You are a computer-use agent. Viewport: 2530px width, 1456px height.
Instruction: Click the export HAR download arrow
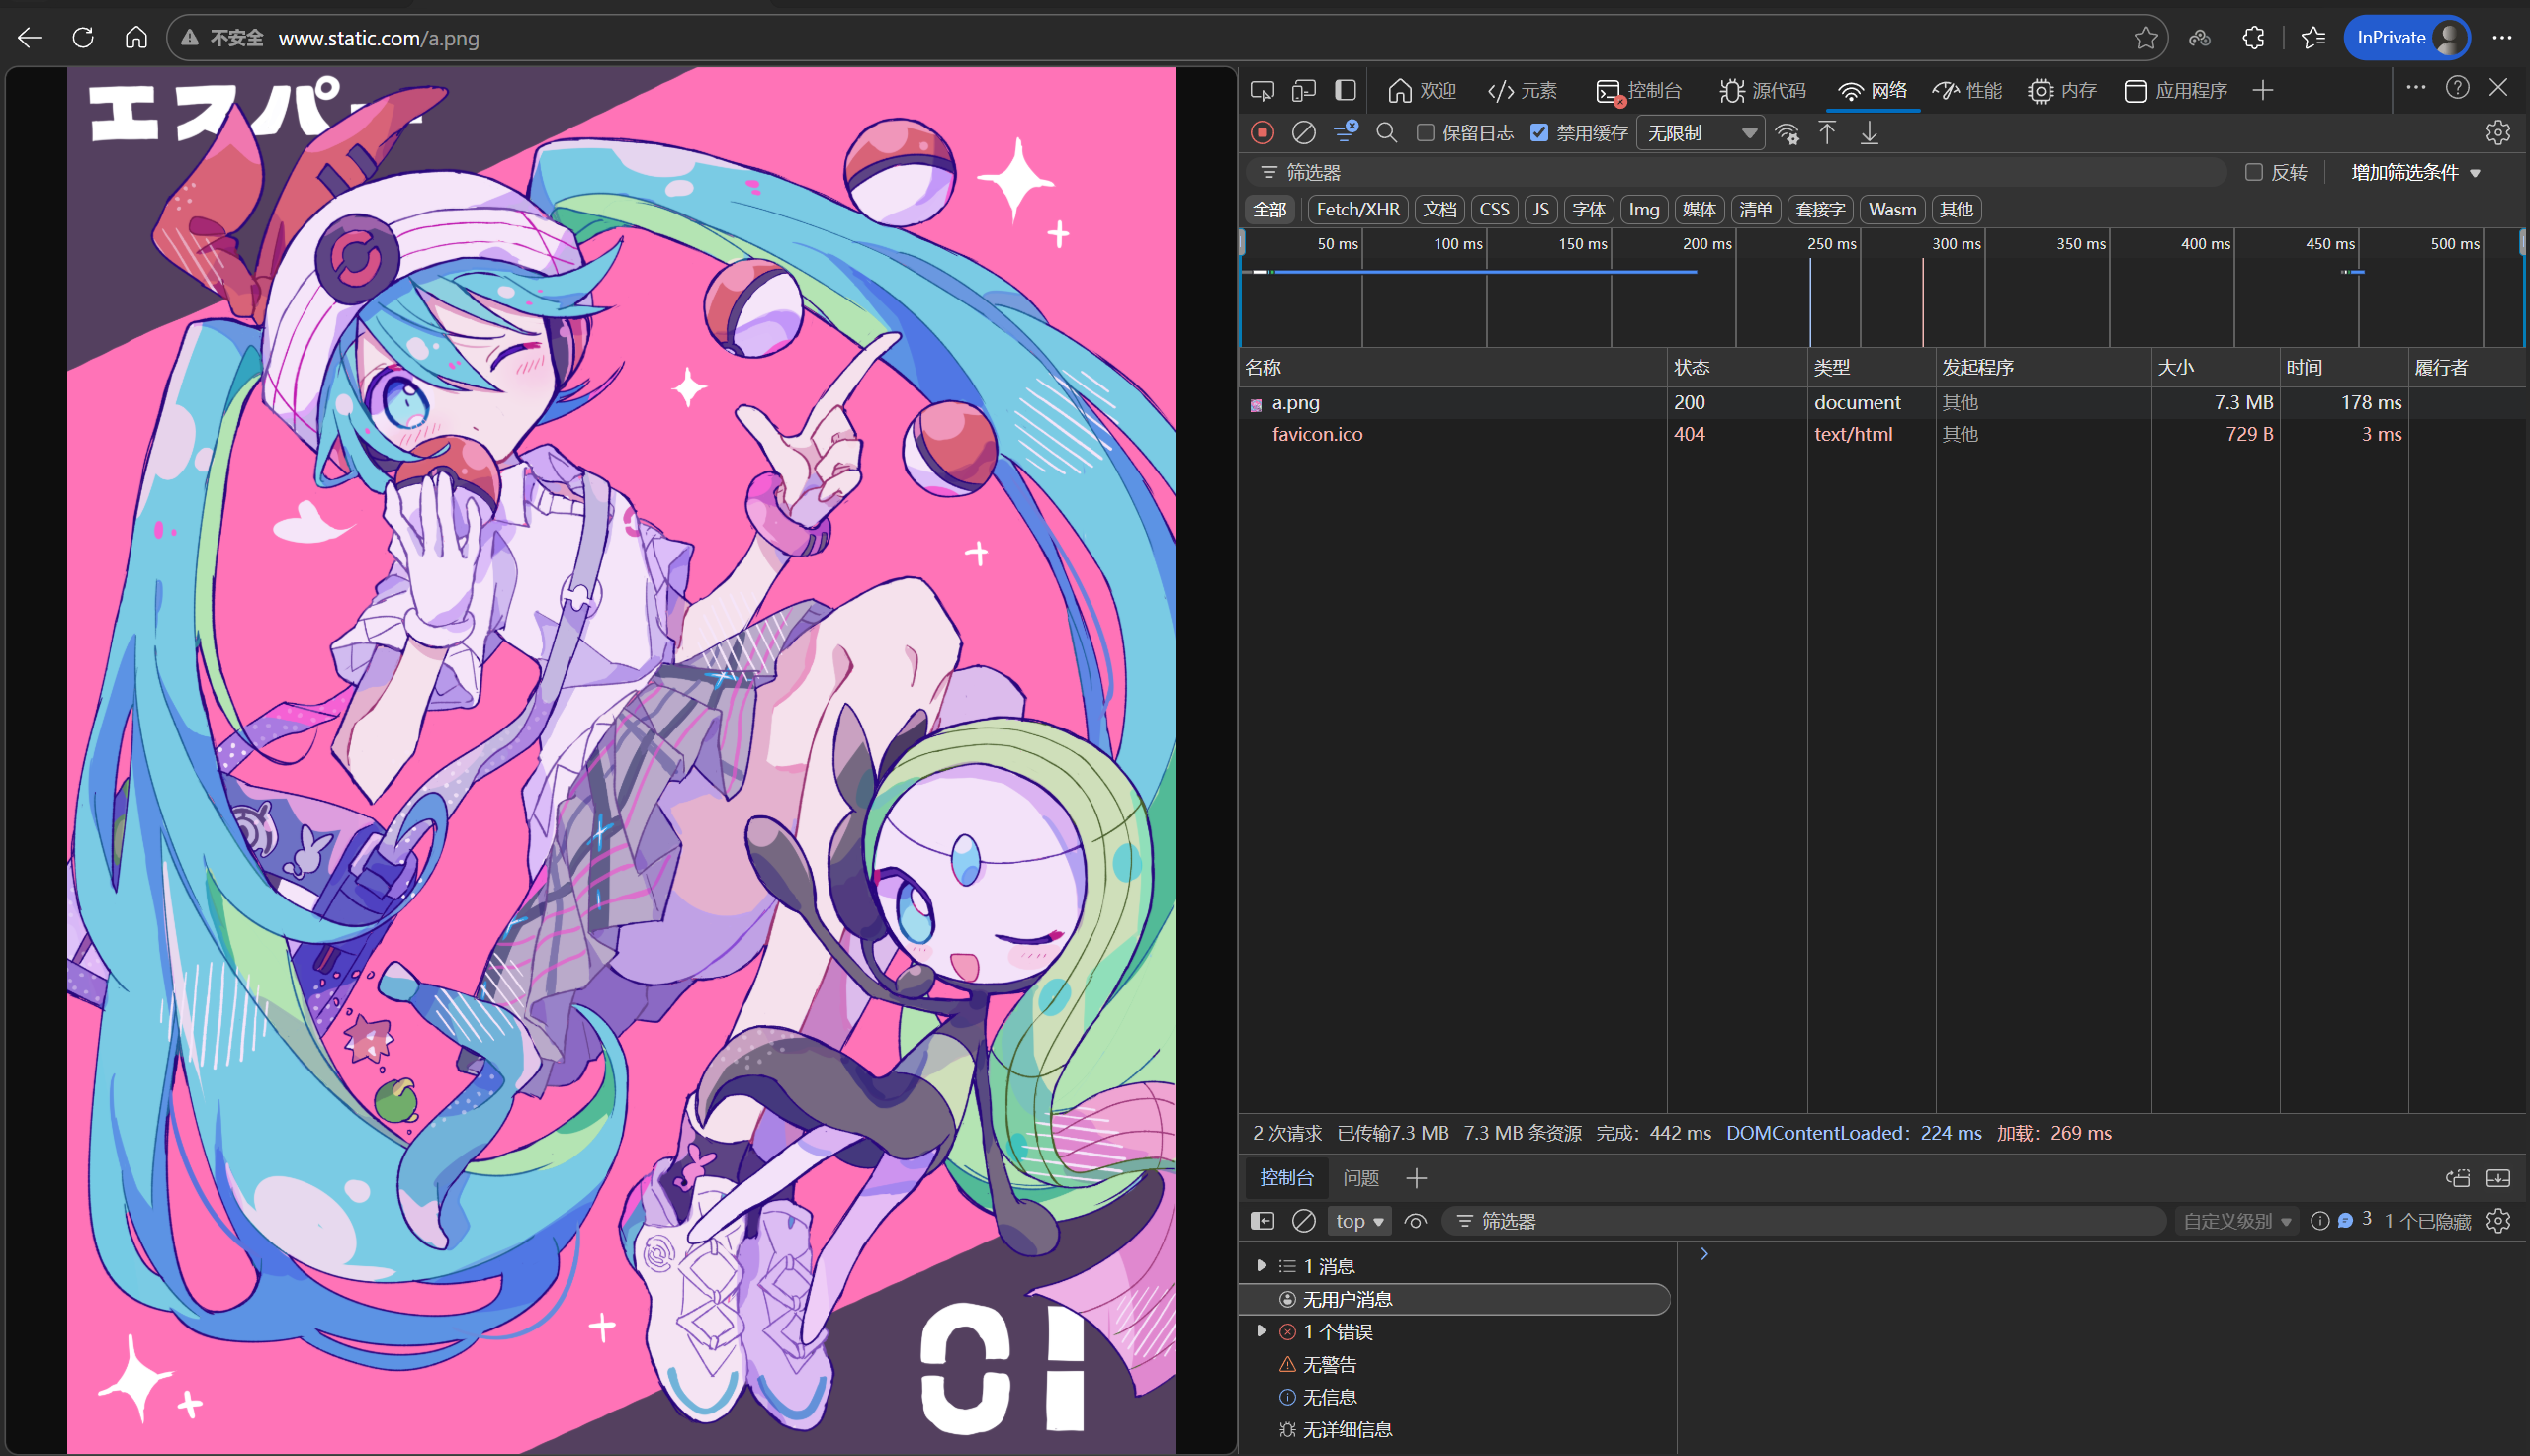(x=1869, y=133)
